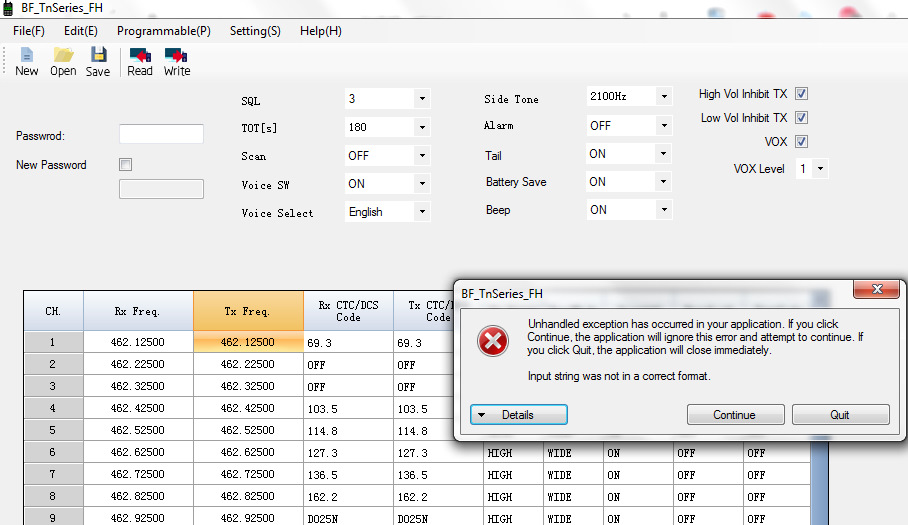Image resolution: width=908 pixels, height=525 pixels.
Task: Open the SQL level dropdown
Action: (x=422, y=99)
